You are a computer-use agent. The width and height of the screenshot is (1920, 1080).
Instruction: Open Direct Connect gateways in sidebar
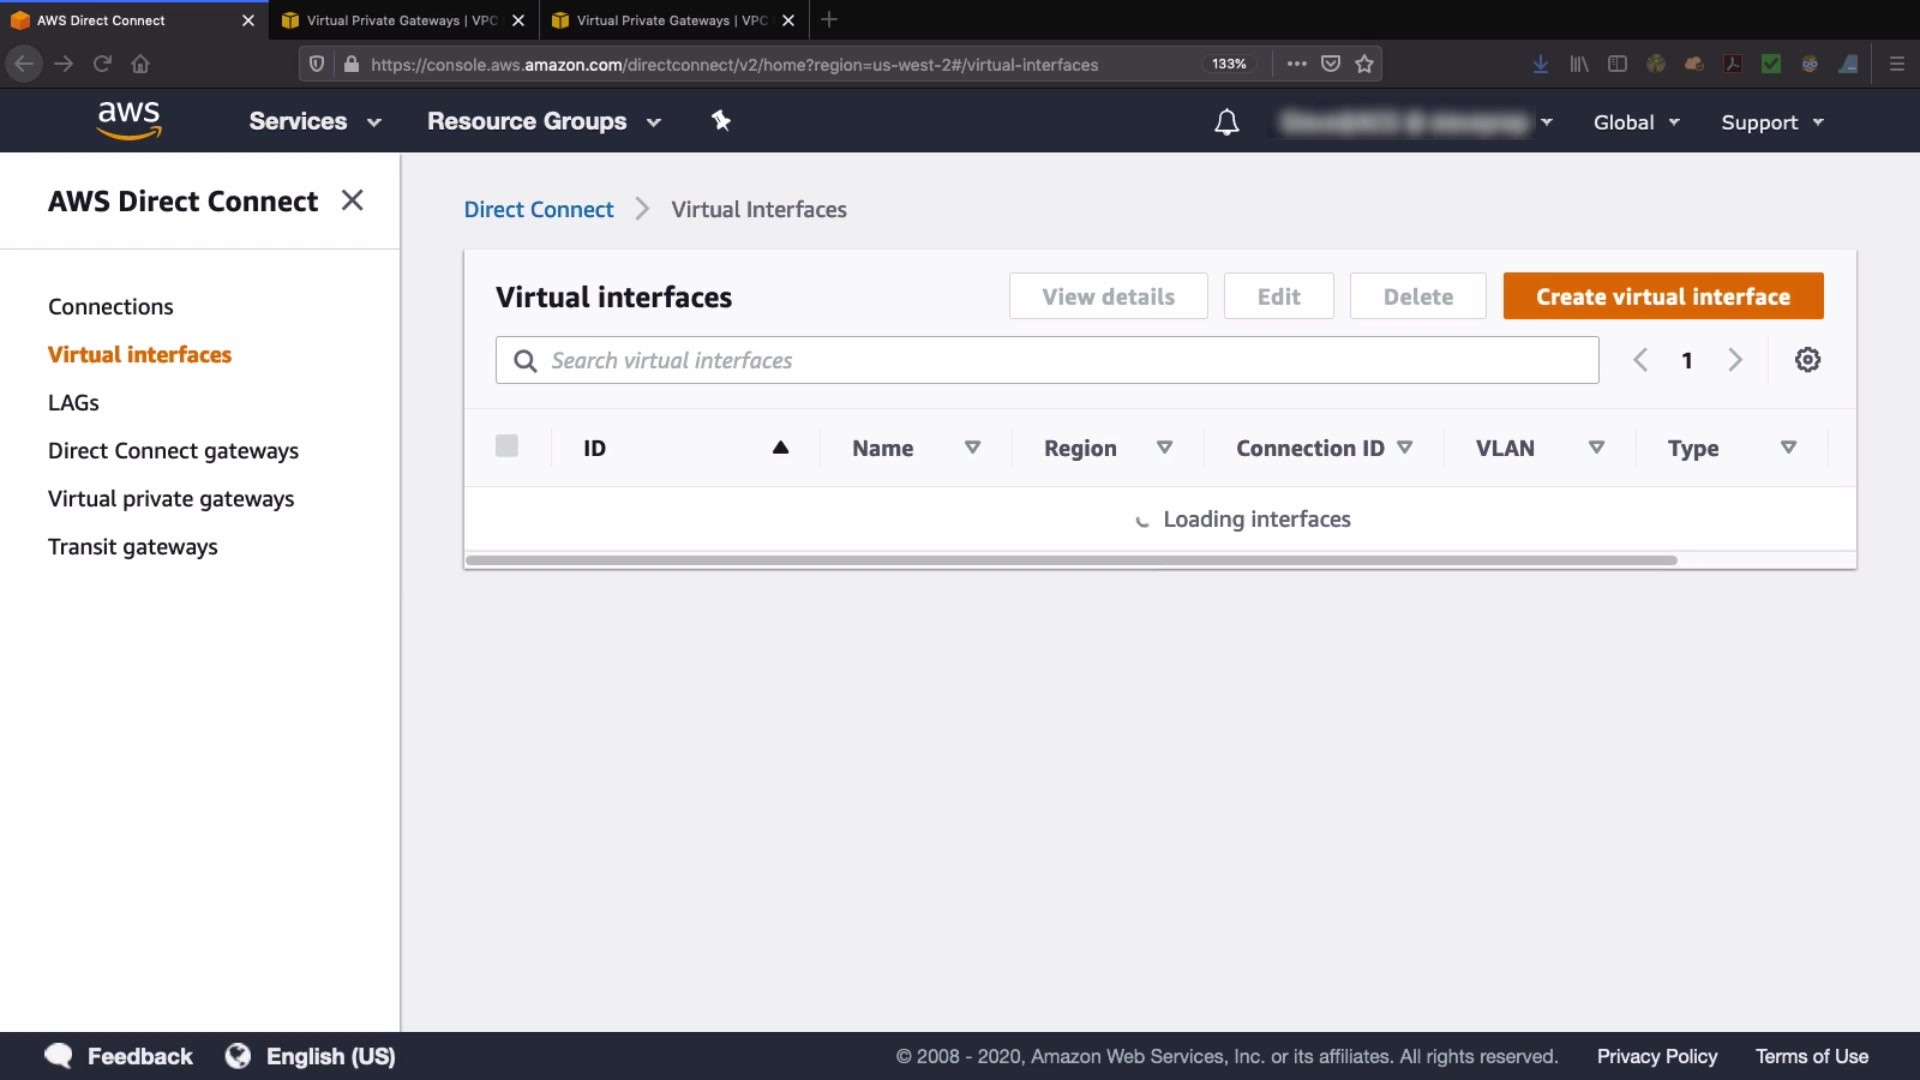tap(173, 451)
